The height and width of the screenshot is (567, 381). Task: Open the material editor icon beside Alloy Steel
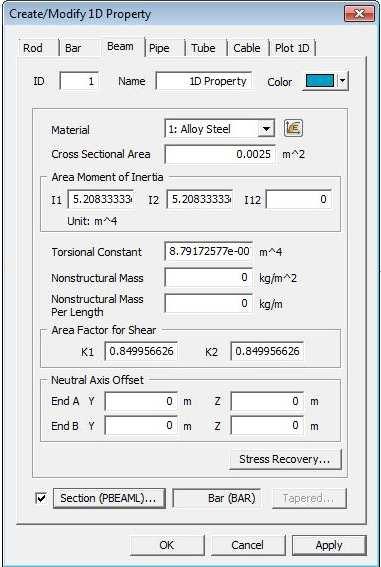293,128
